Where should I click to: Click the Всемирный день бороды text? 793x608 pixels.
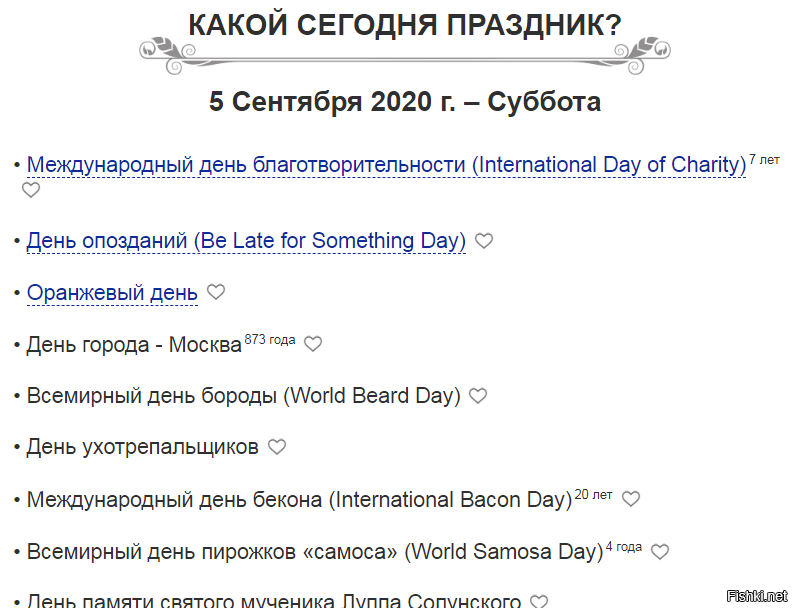243,396
